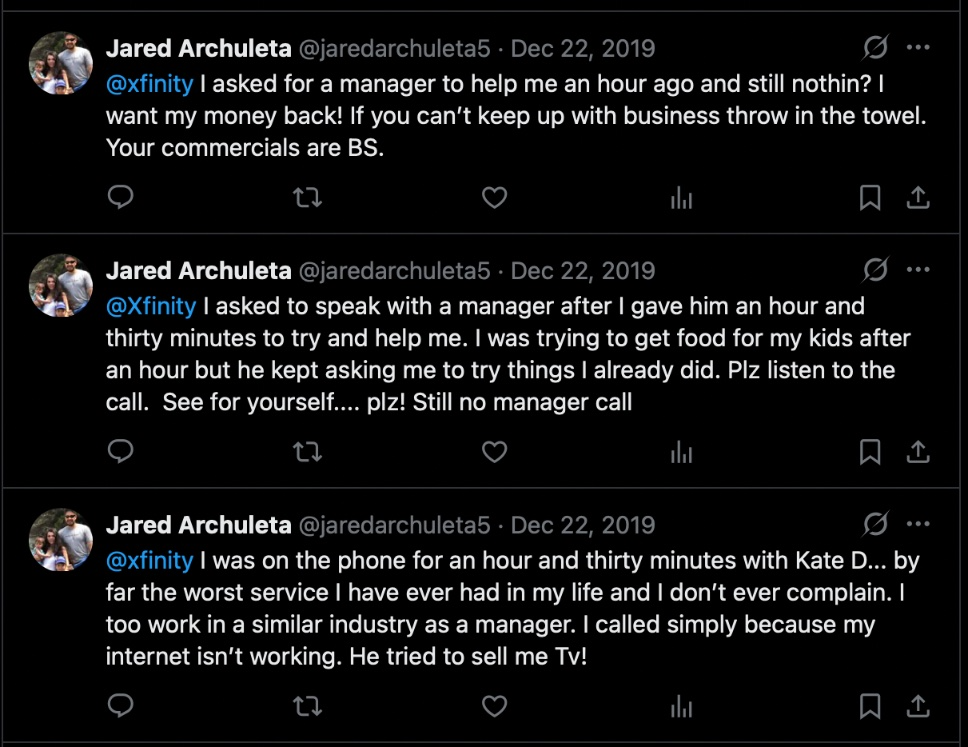Share the first tweet about a manager

click(918, 198)
